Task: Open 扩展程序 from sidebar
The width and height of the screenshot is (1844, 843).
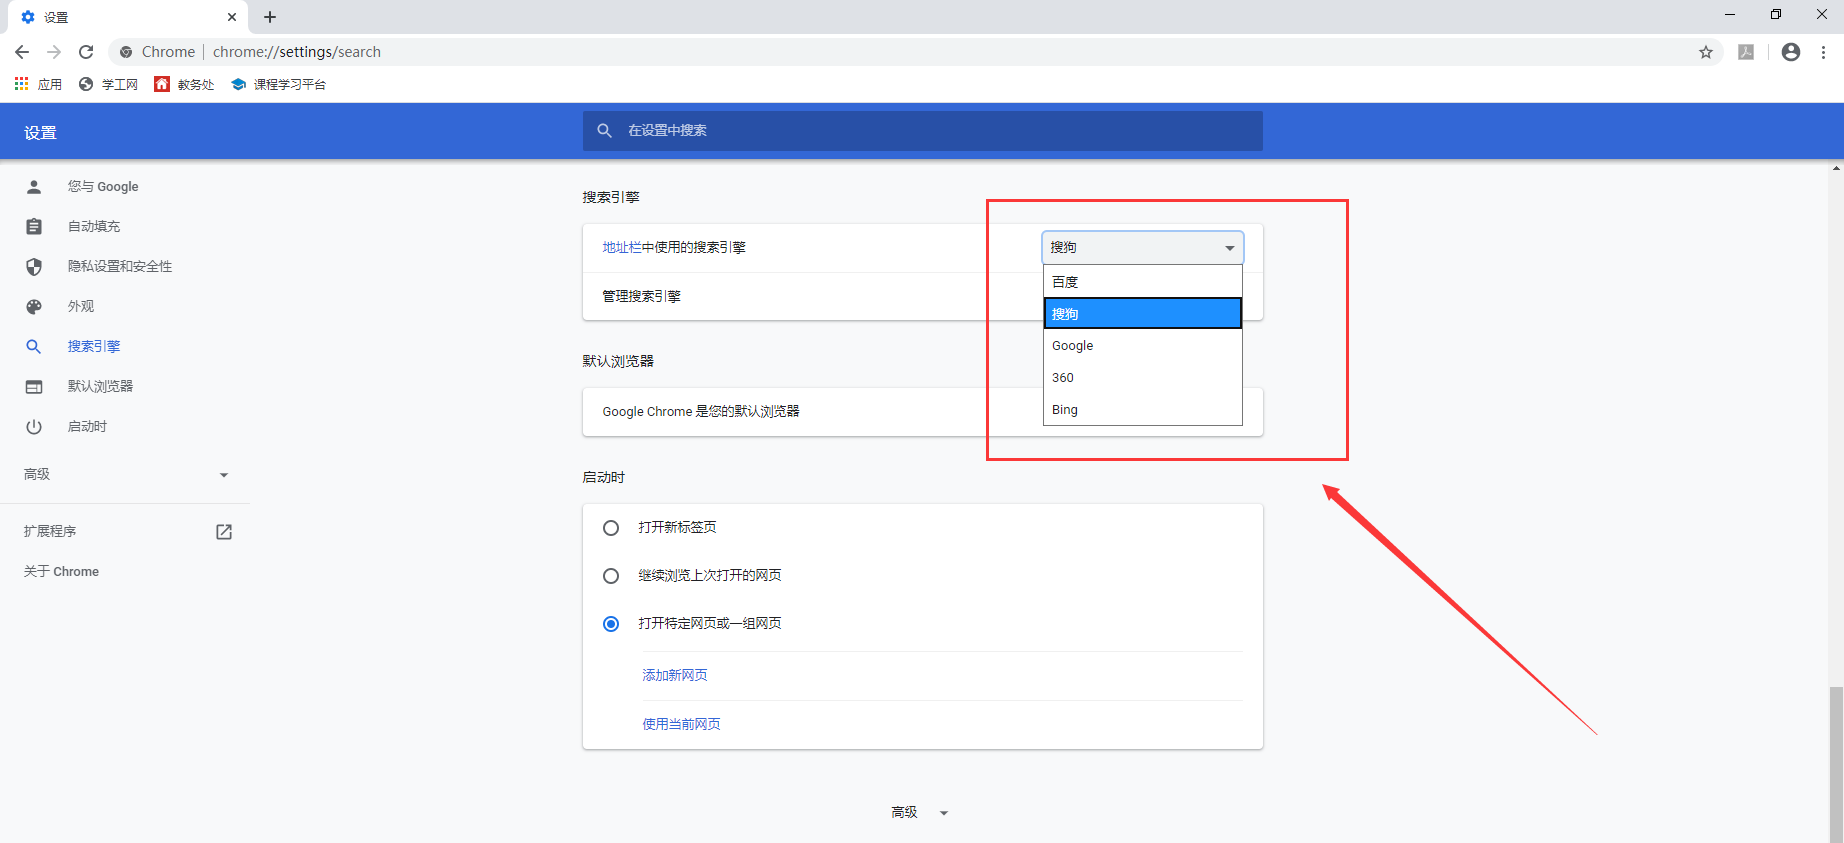Action: tap(50, 532)
